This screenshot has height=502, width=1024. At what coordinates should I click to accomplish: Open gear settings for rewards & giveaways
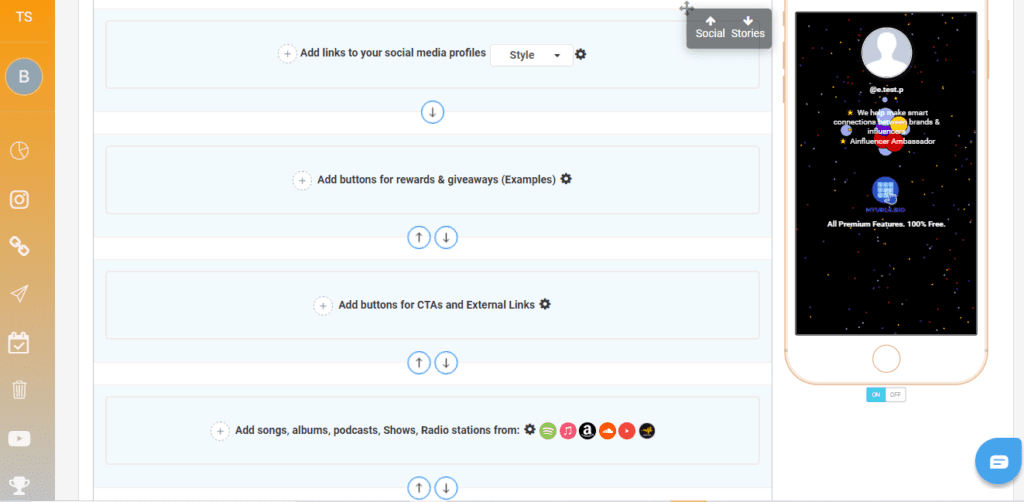(x=566, y=179)
